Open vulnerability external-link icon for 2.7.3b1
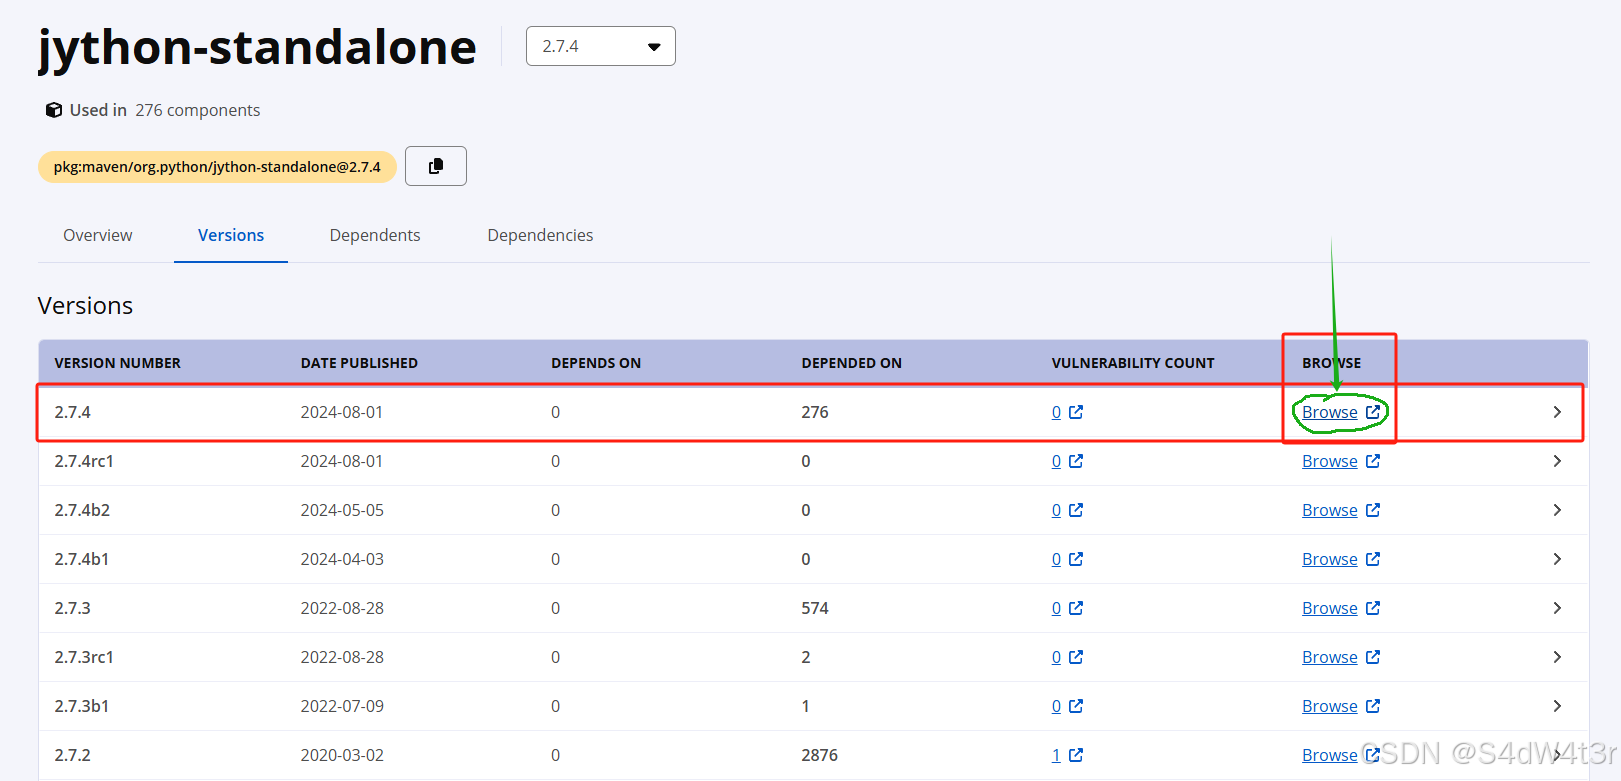1621x781 pixels. [x=1076, y=706]
